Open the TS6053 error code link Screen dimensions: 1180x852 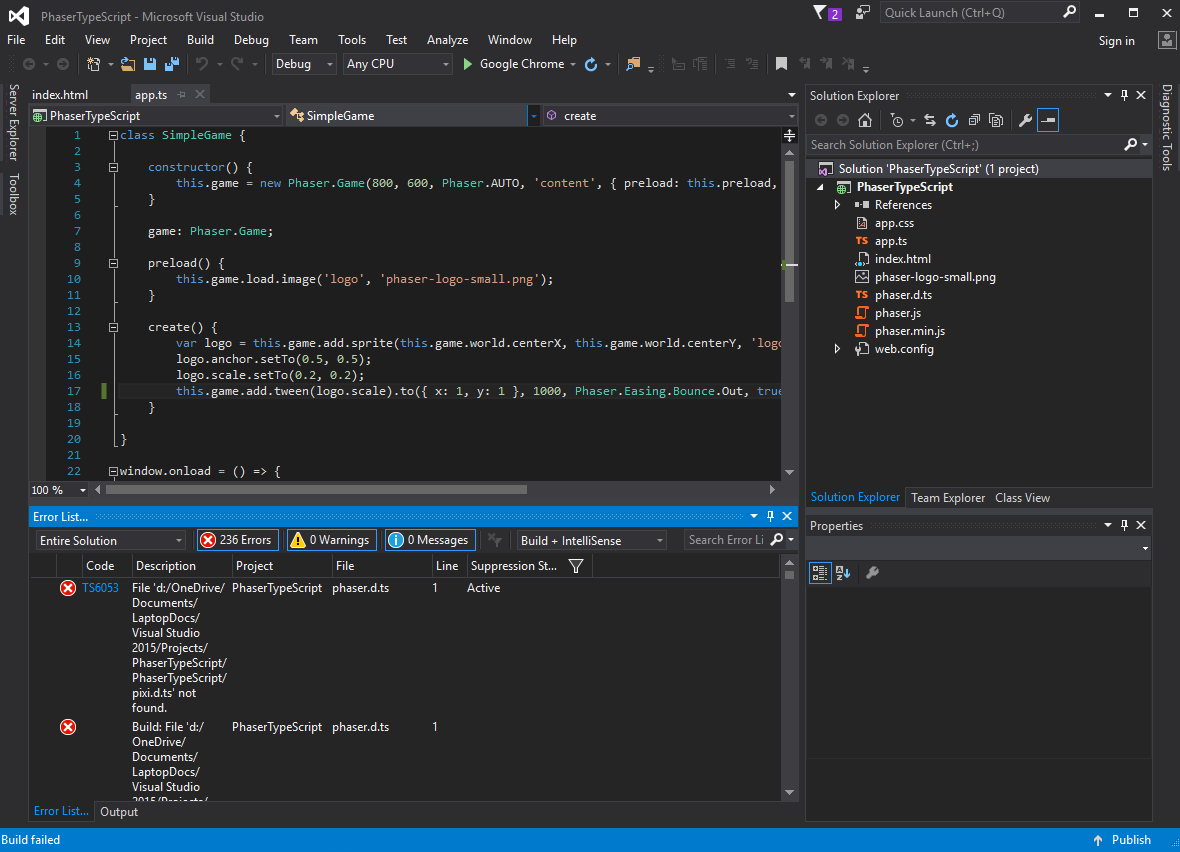[100, 588]
